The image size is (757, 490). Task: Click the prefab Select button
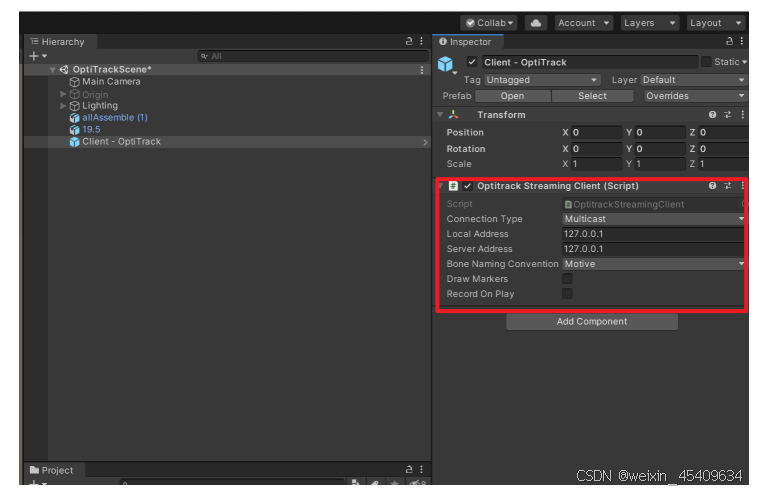pos(592,96)
